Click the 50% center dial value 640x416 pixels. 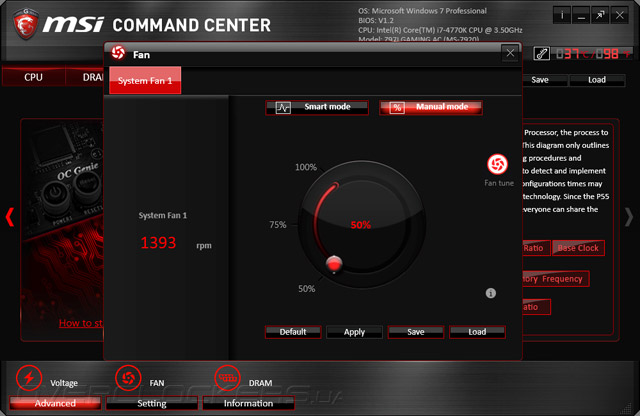pyautogui.click(x=361, y=225)
